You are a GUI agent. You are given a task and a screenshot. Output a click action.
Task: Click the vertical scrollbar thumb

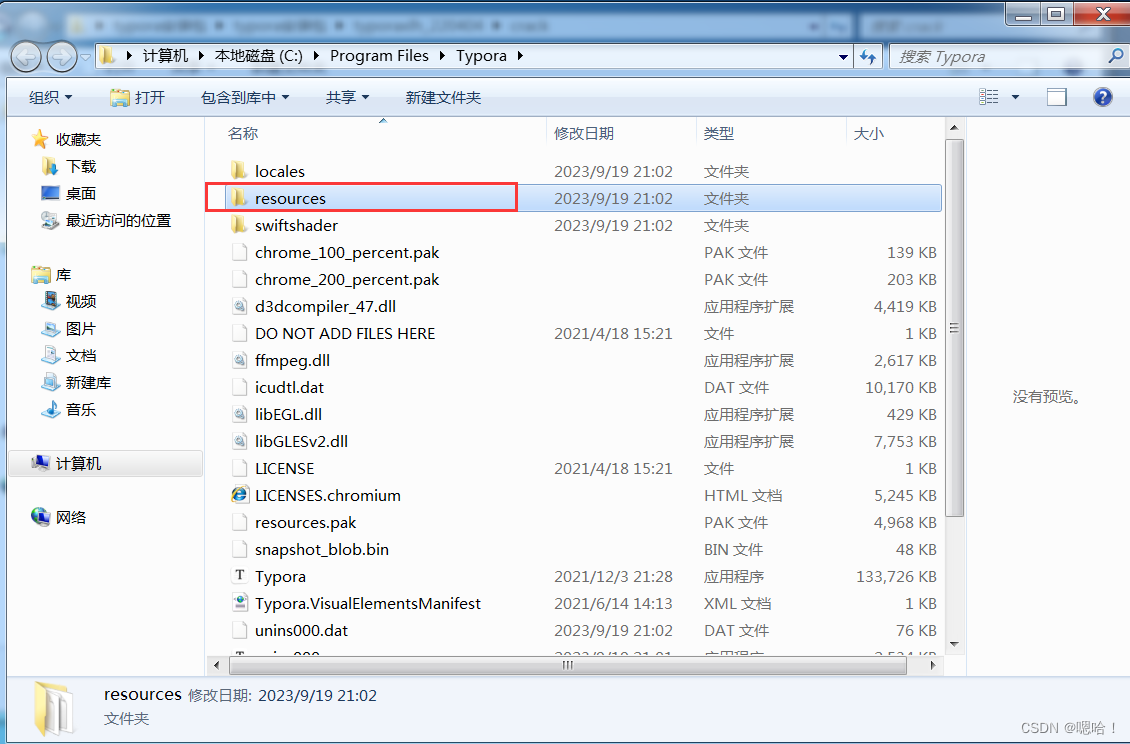(x=954, y=328)
